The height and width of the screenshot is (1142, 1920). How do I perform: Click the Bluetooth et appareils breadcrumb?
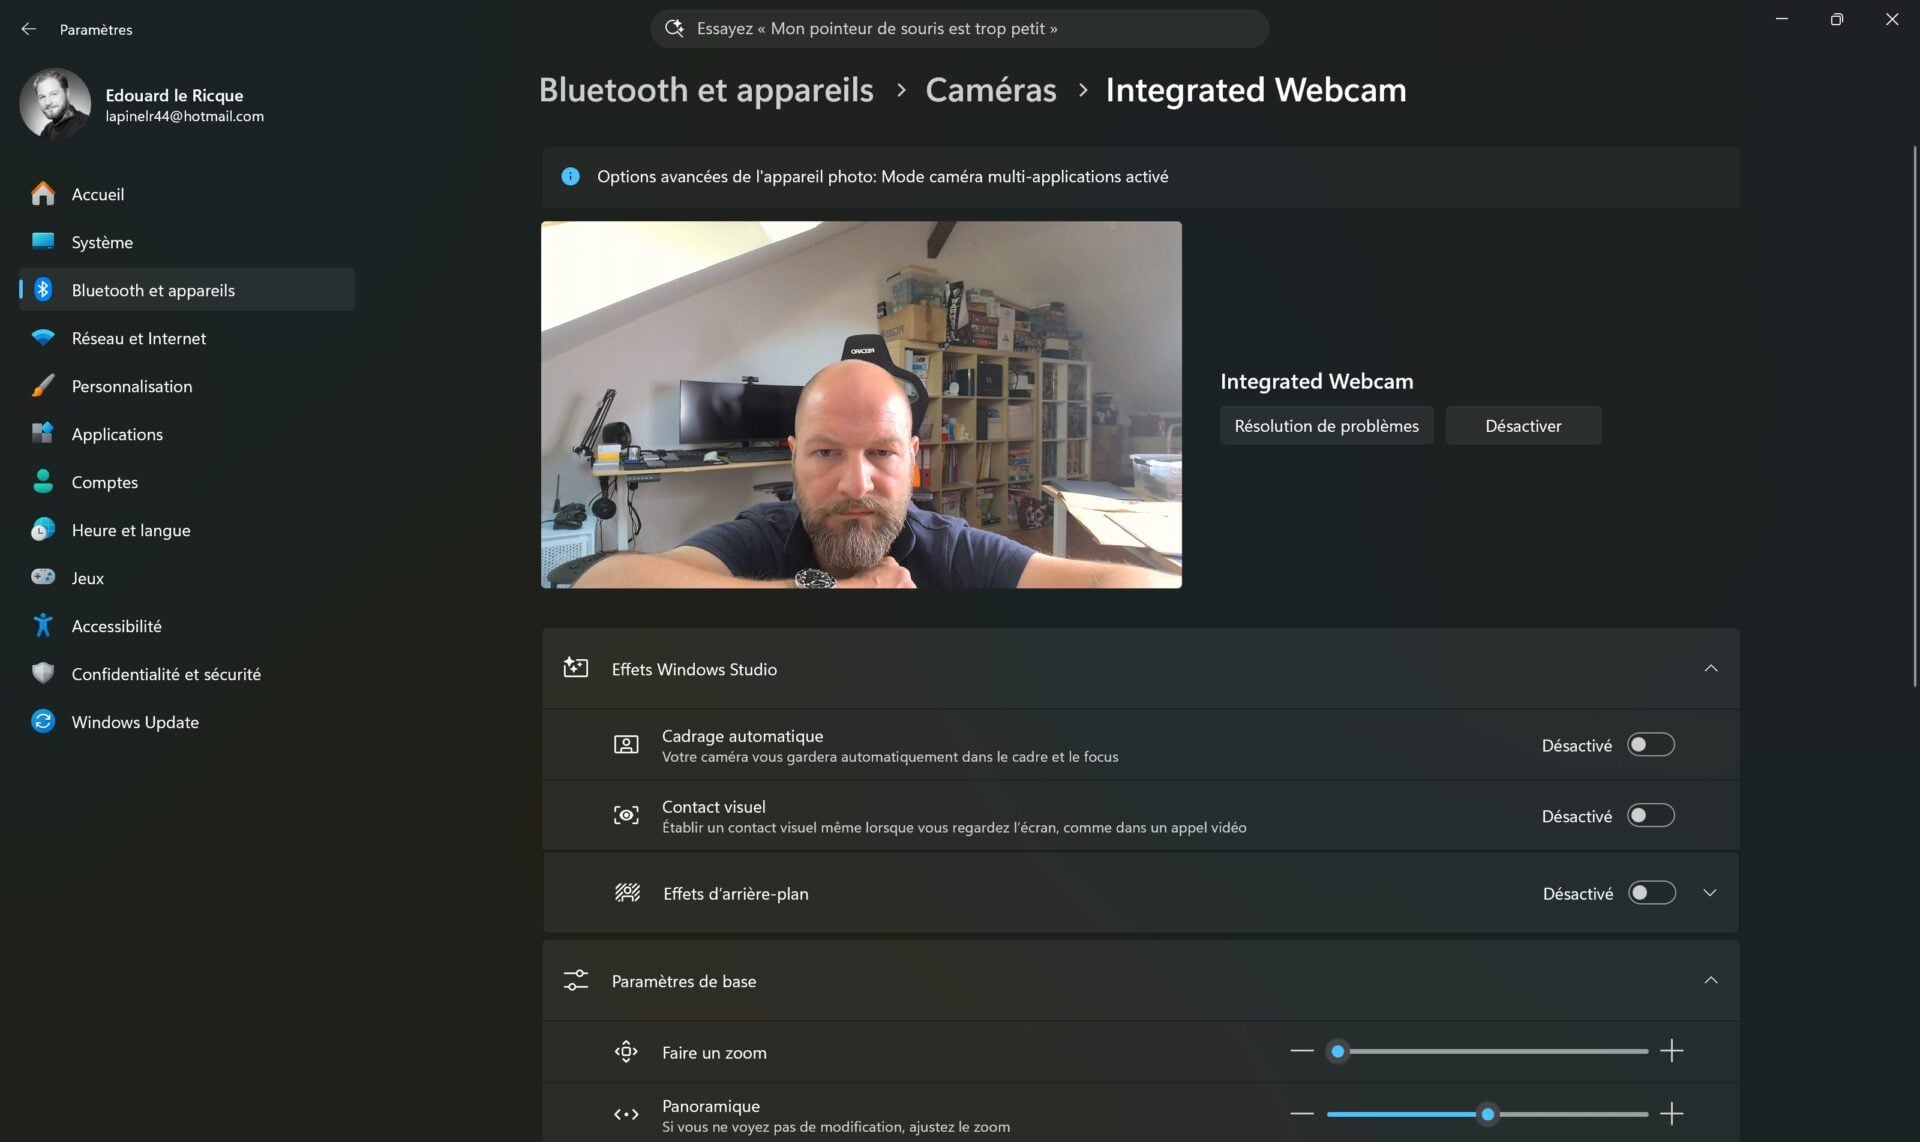tap(706, 90)
